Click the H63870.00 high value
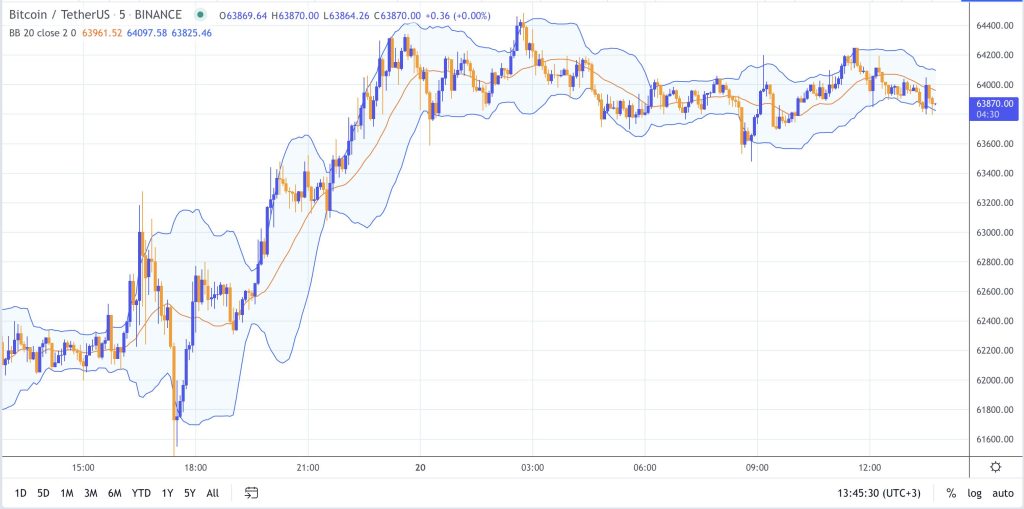This screenshot has width=1024, height=509. pos(296,16)
